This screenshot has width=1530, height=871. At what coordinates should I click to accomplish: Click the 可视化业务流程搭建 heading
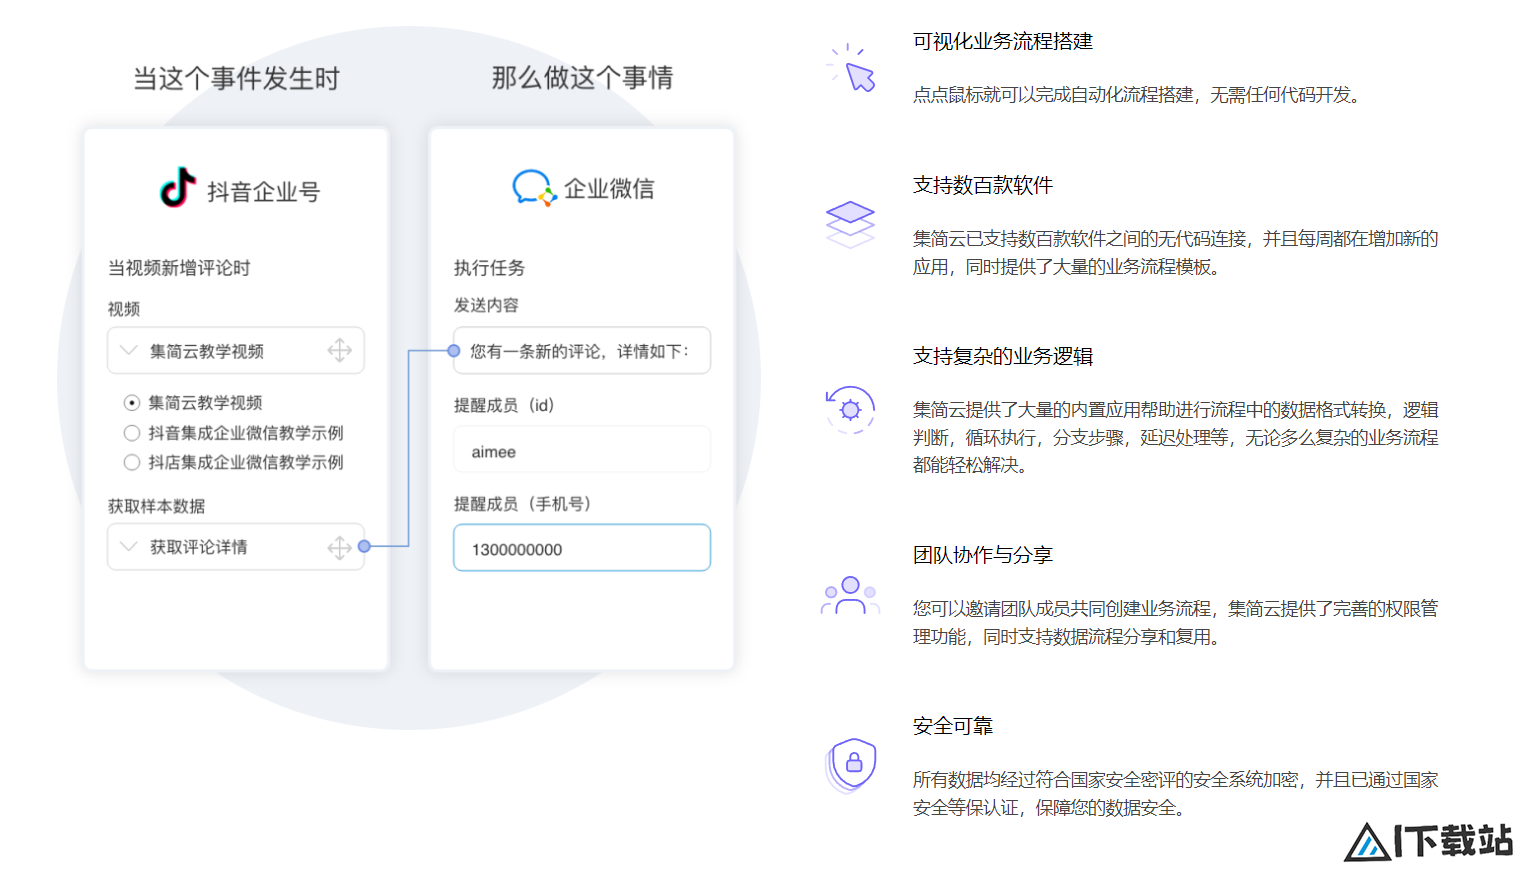click(x=1003, y=41)
